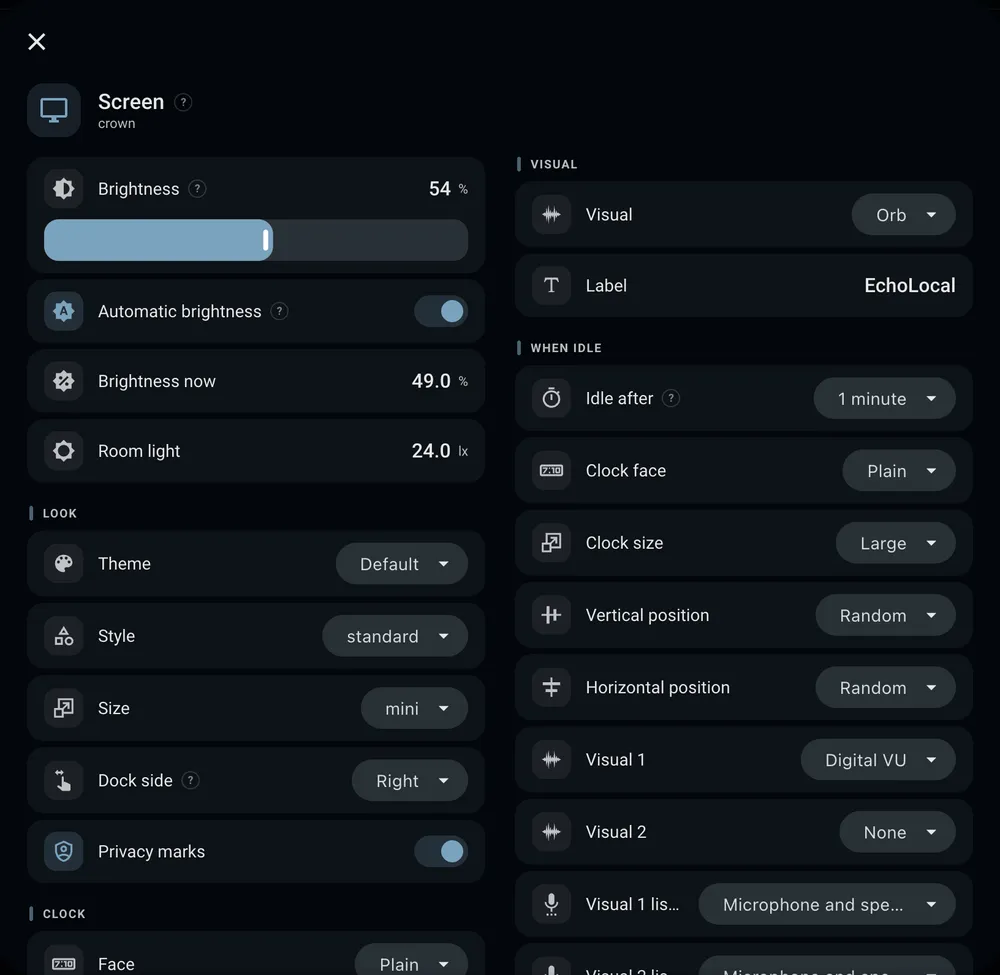This screenshot has height=975, width=1000.
Task: Click the Room light sun icon
Action: coord(64,451)
